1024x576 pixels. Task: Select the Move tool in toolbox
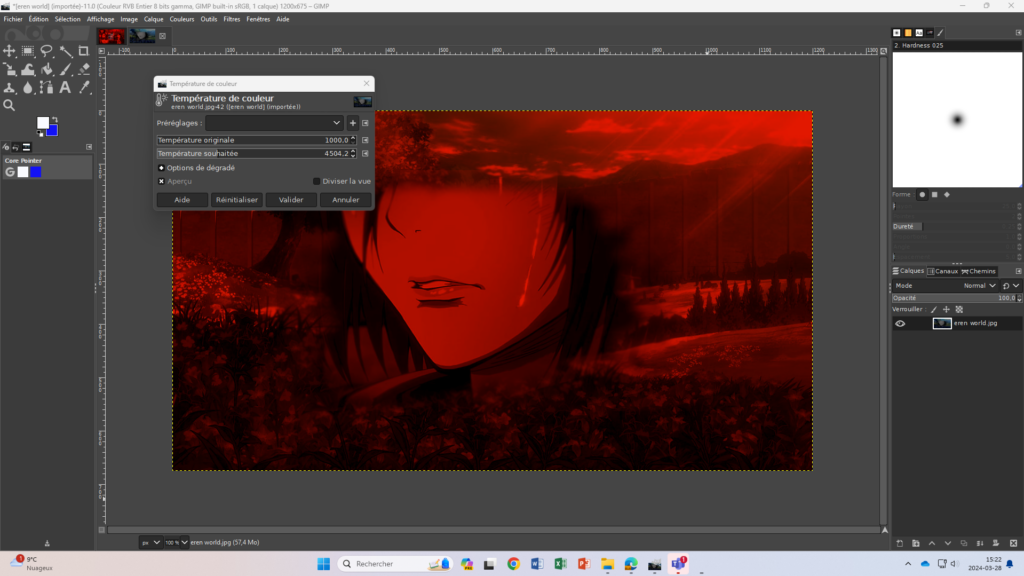pyautogui.click(x=9, y=51)
